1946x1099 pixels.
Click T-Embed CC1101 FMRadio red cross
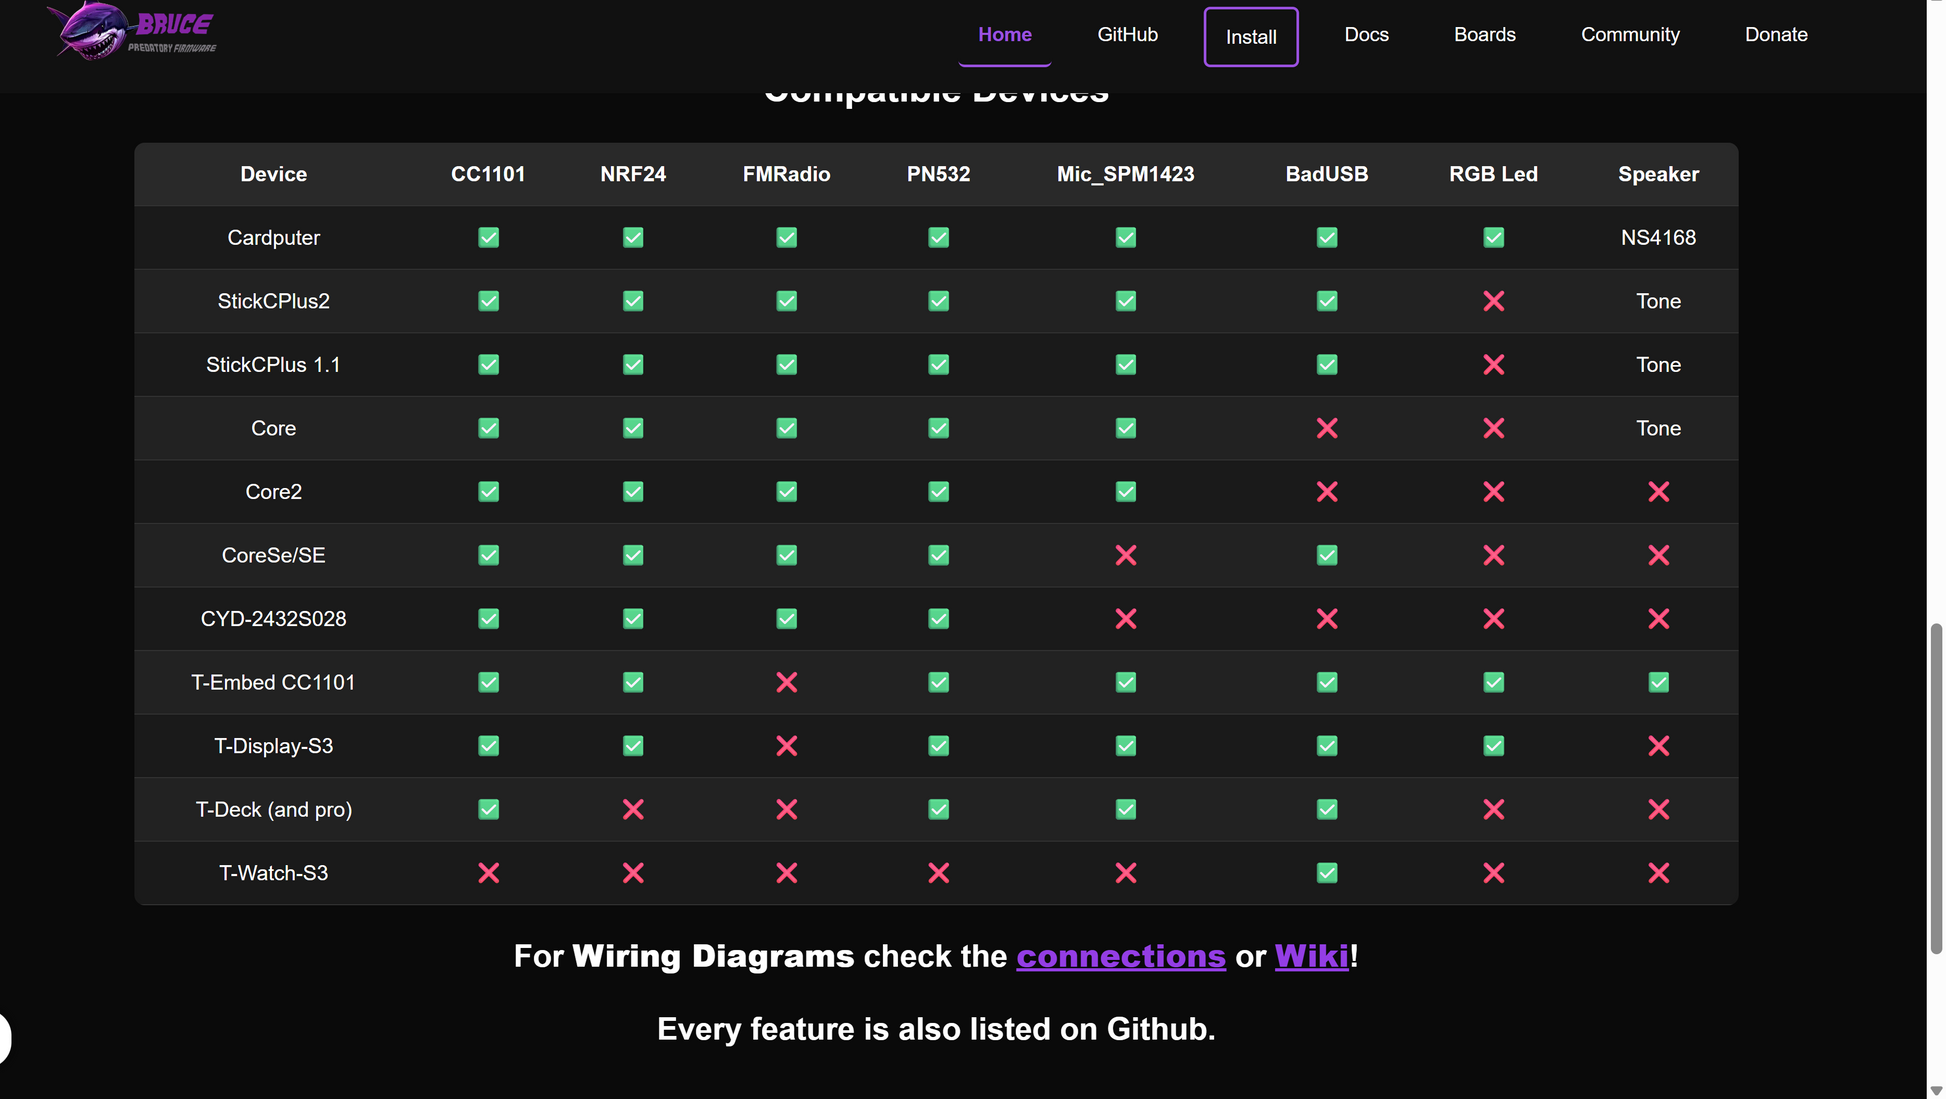point(786,682)
